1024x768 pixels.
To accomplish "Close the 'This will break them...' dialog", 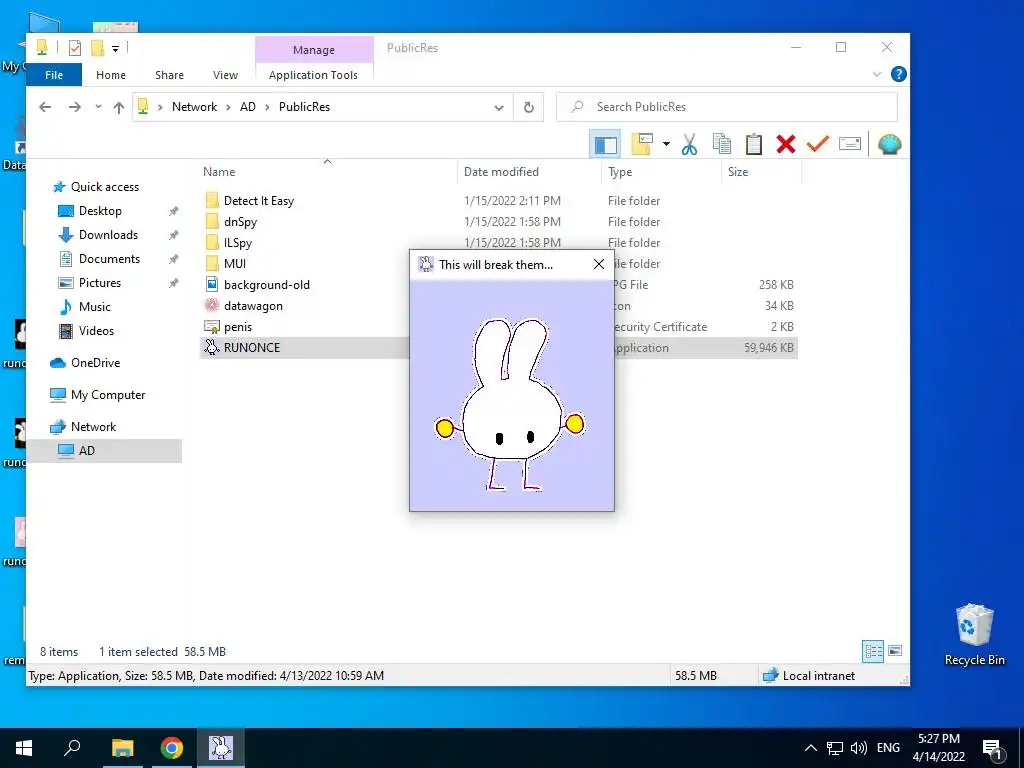I will 599,264.
